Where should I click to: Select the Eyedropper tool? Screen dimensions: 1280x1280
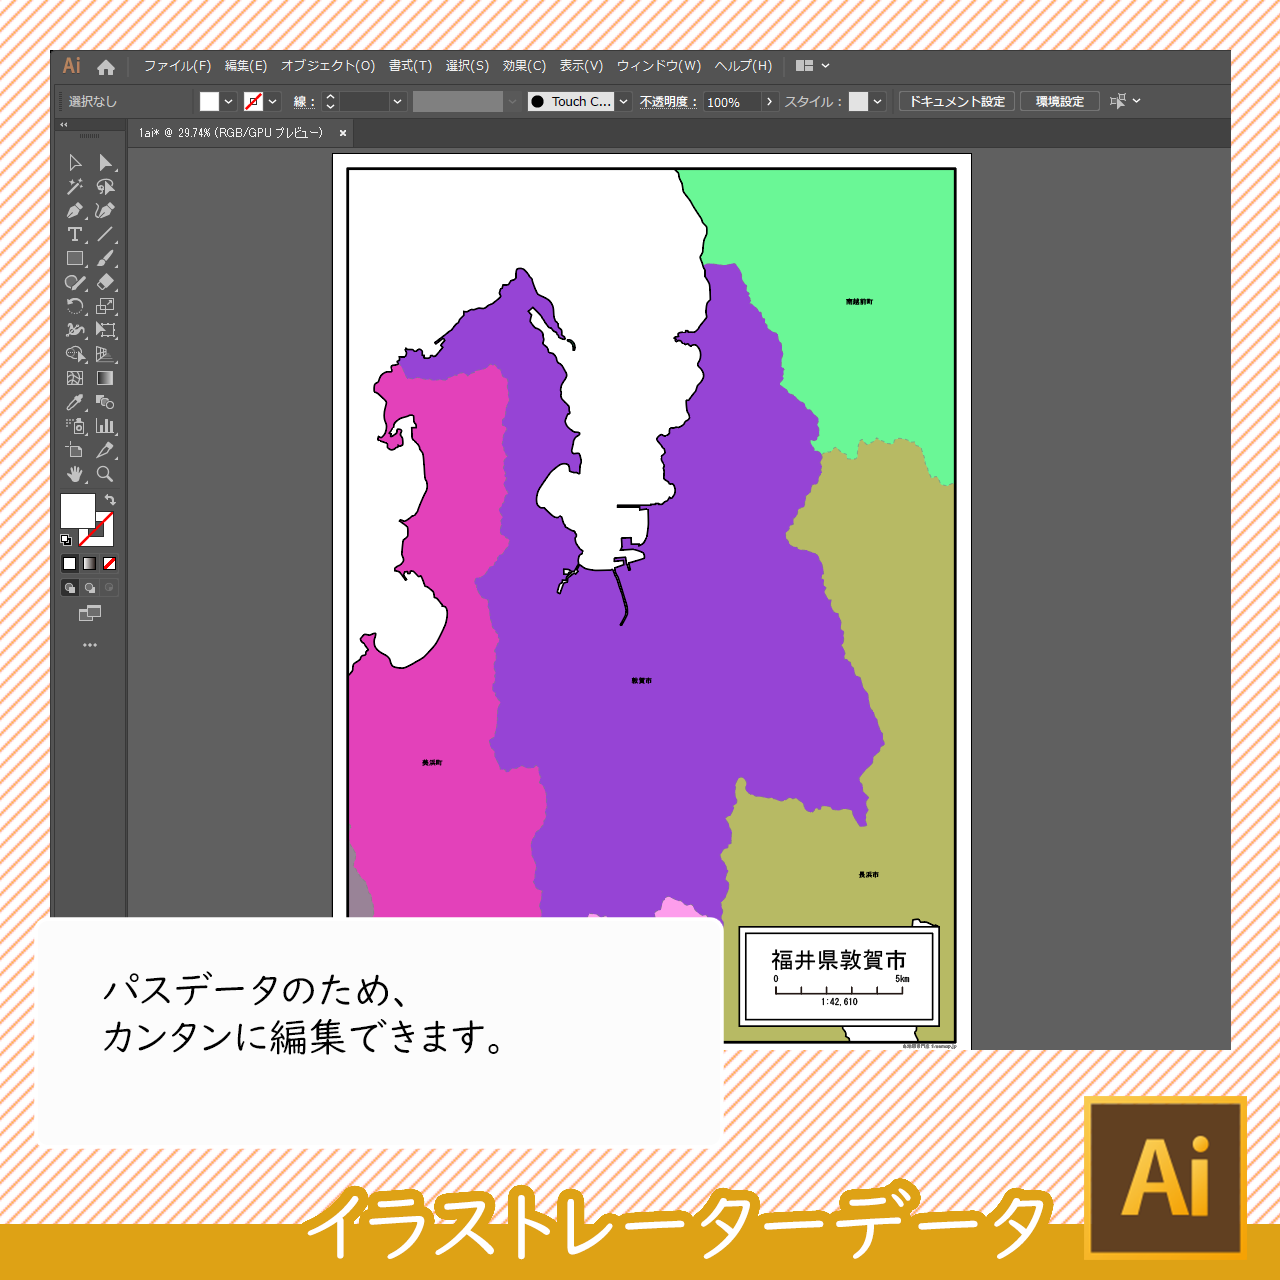(x=75, y=403)
